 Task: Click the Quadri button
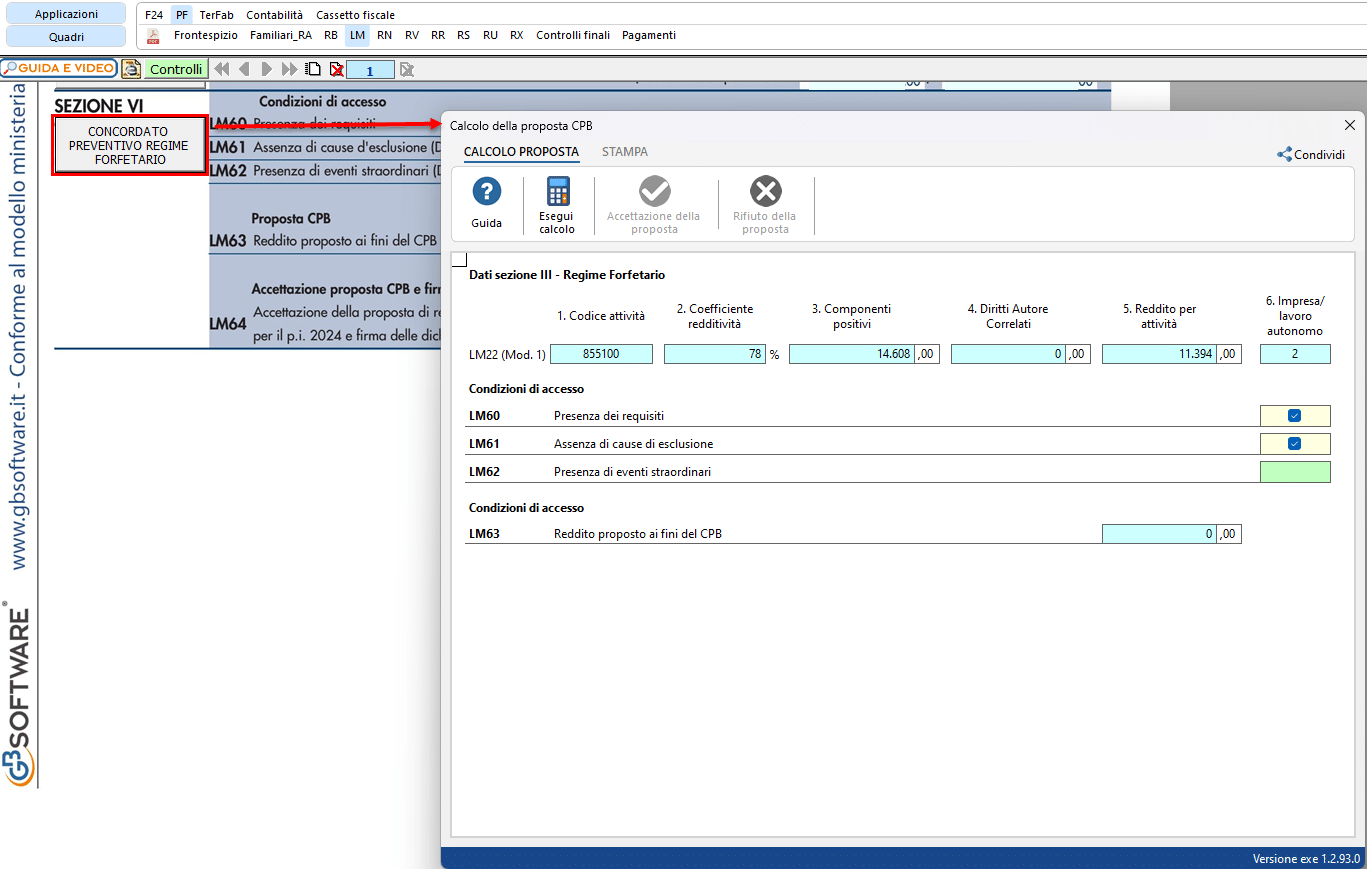click(x=66, y=37)
